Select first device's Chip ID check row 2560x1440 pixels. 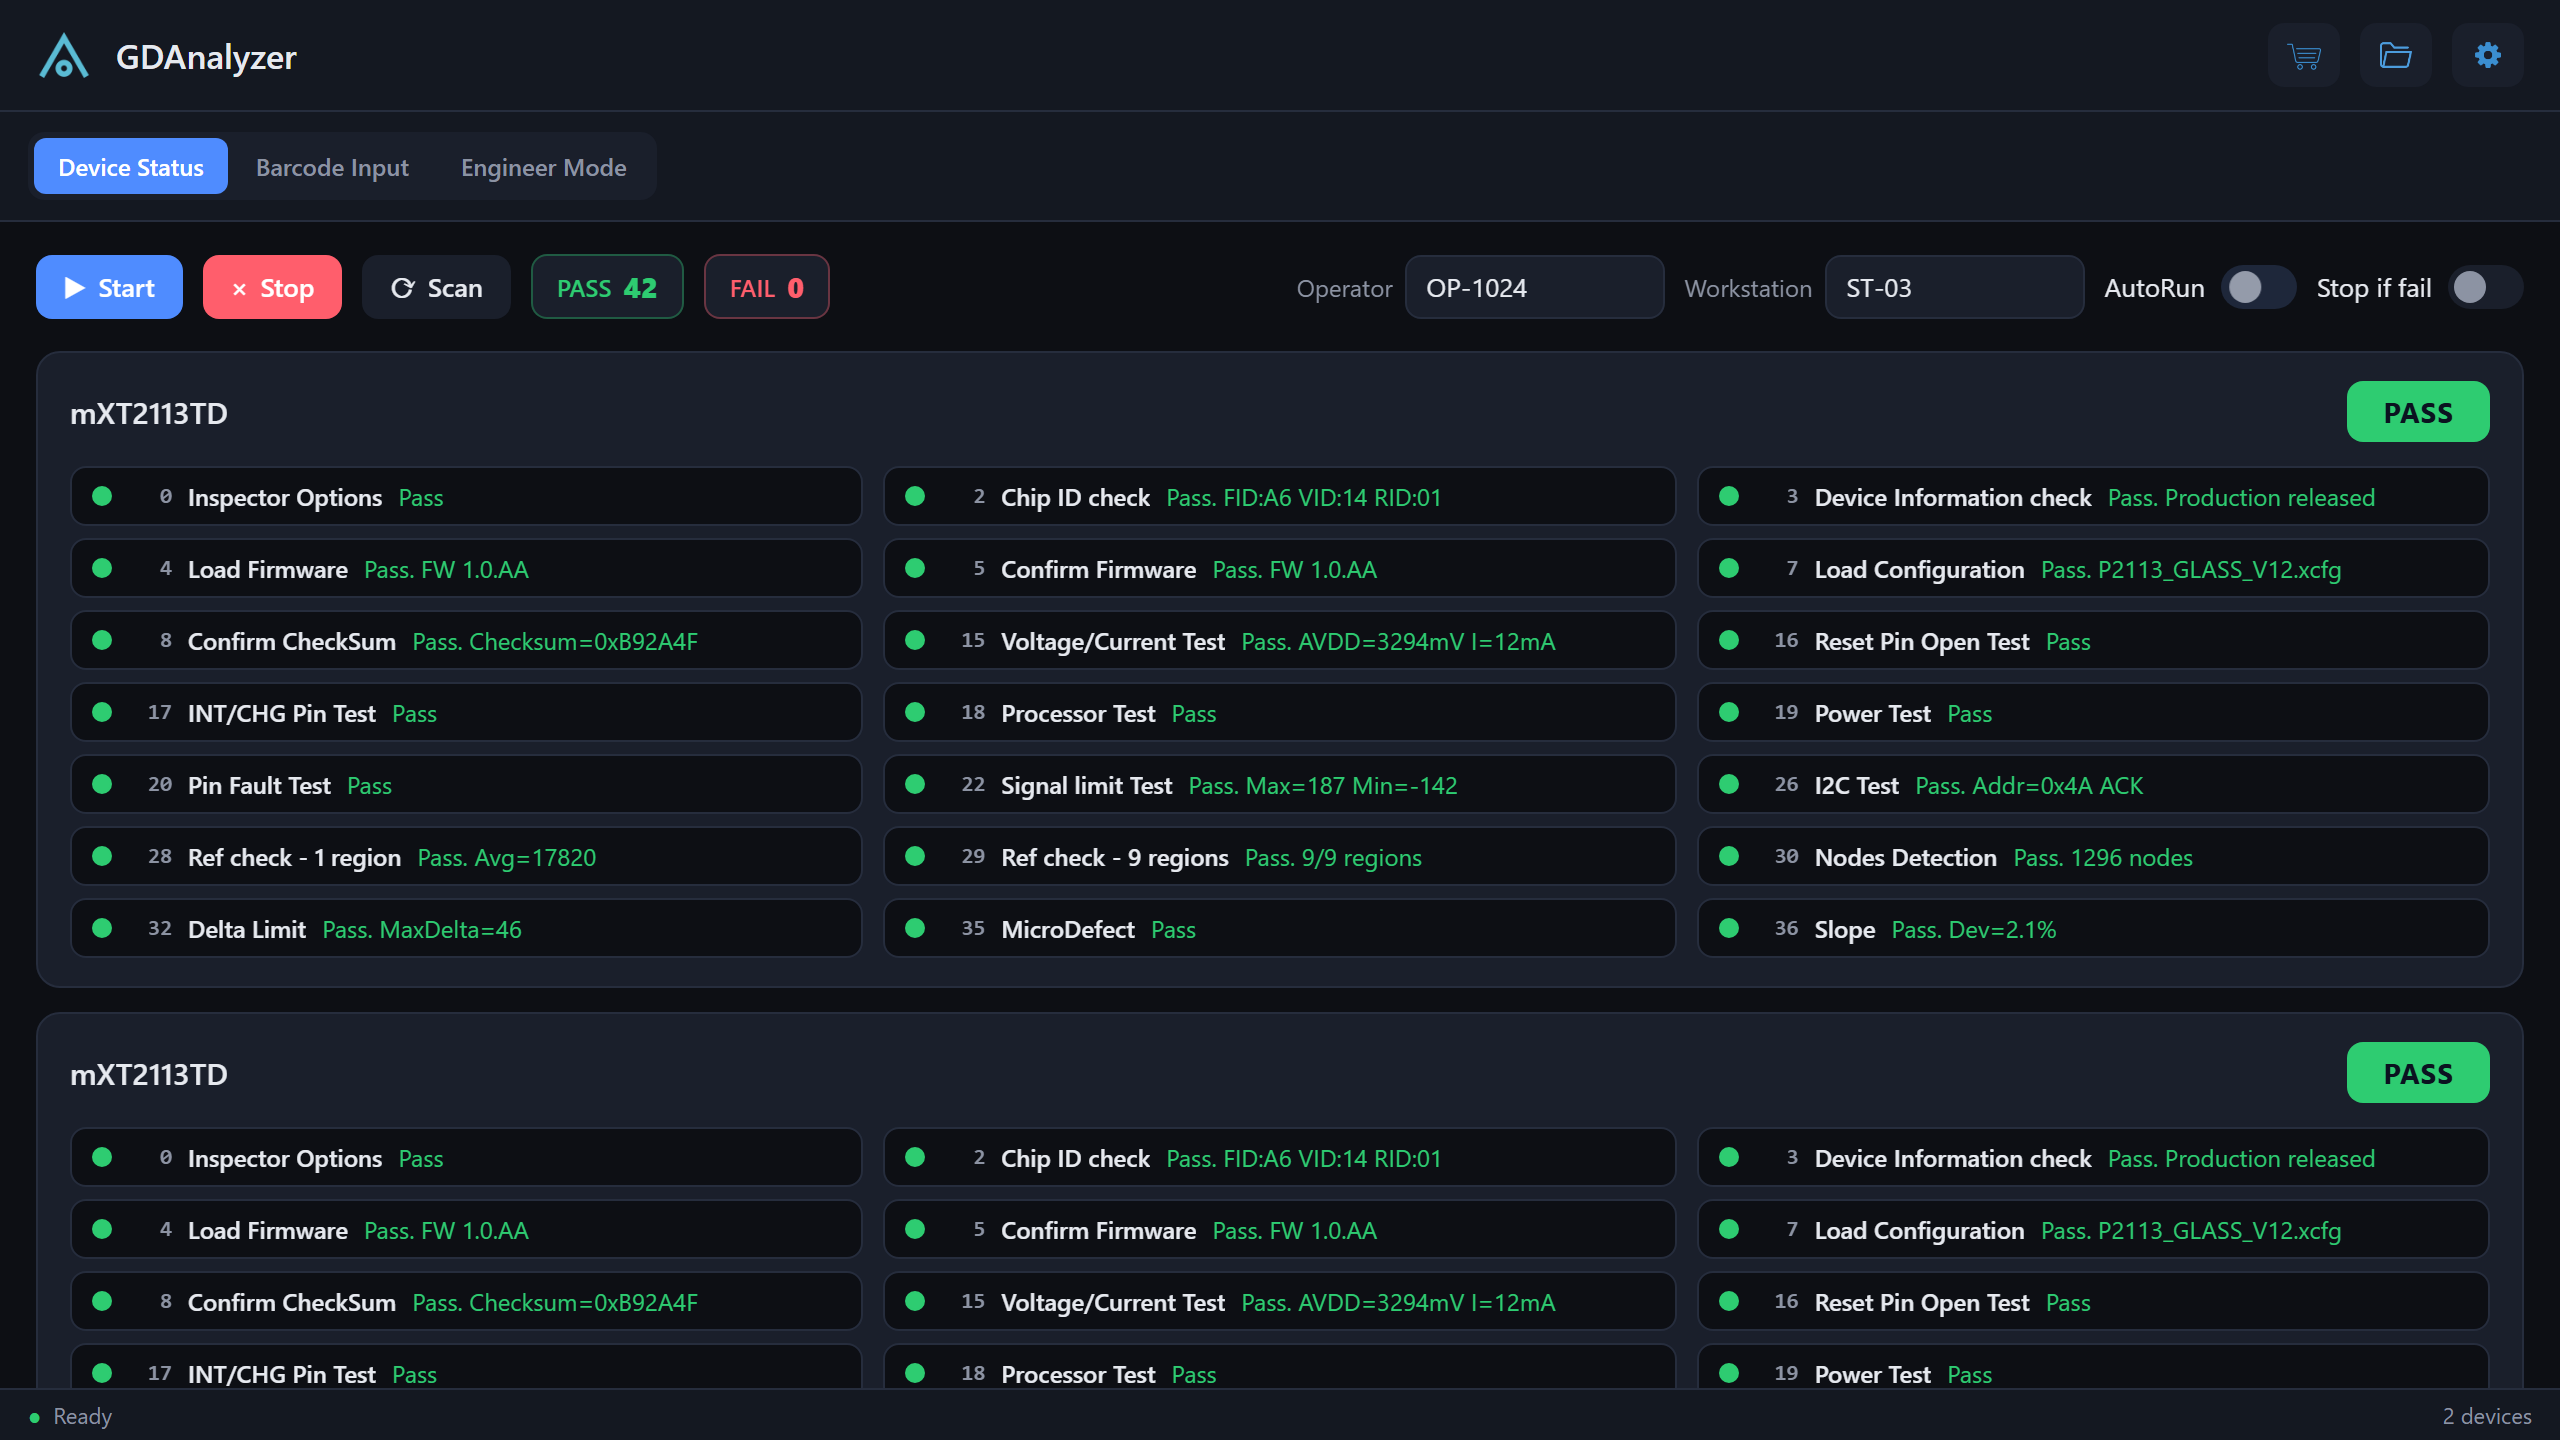click(1279, 497)
